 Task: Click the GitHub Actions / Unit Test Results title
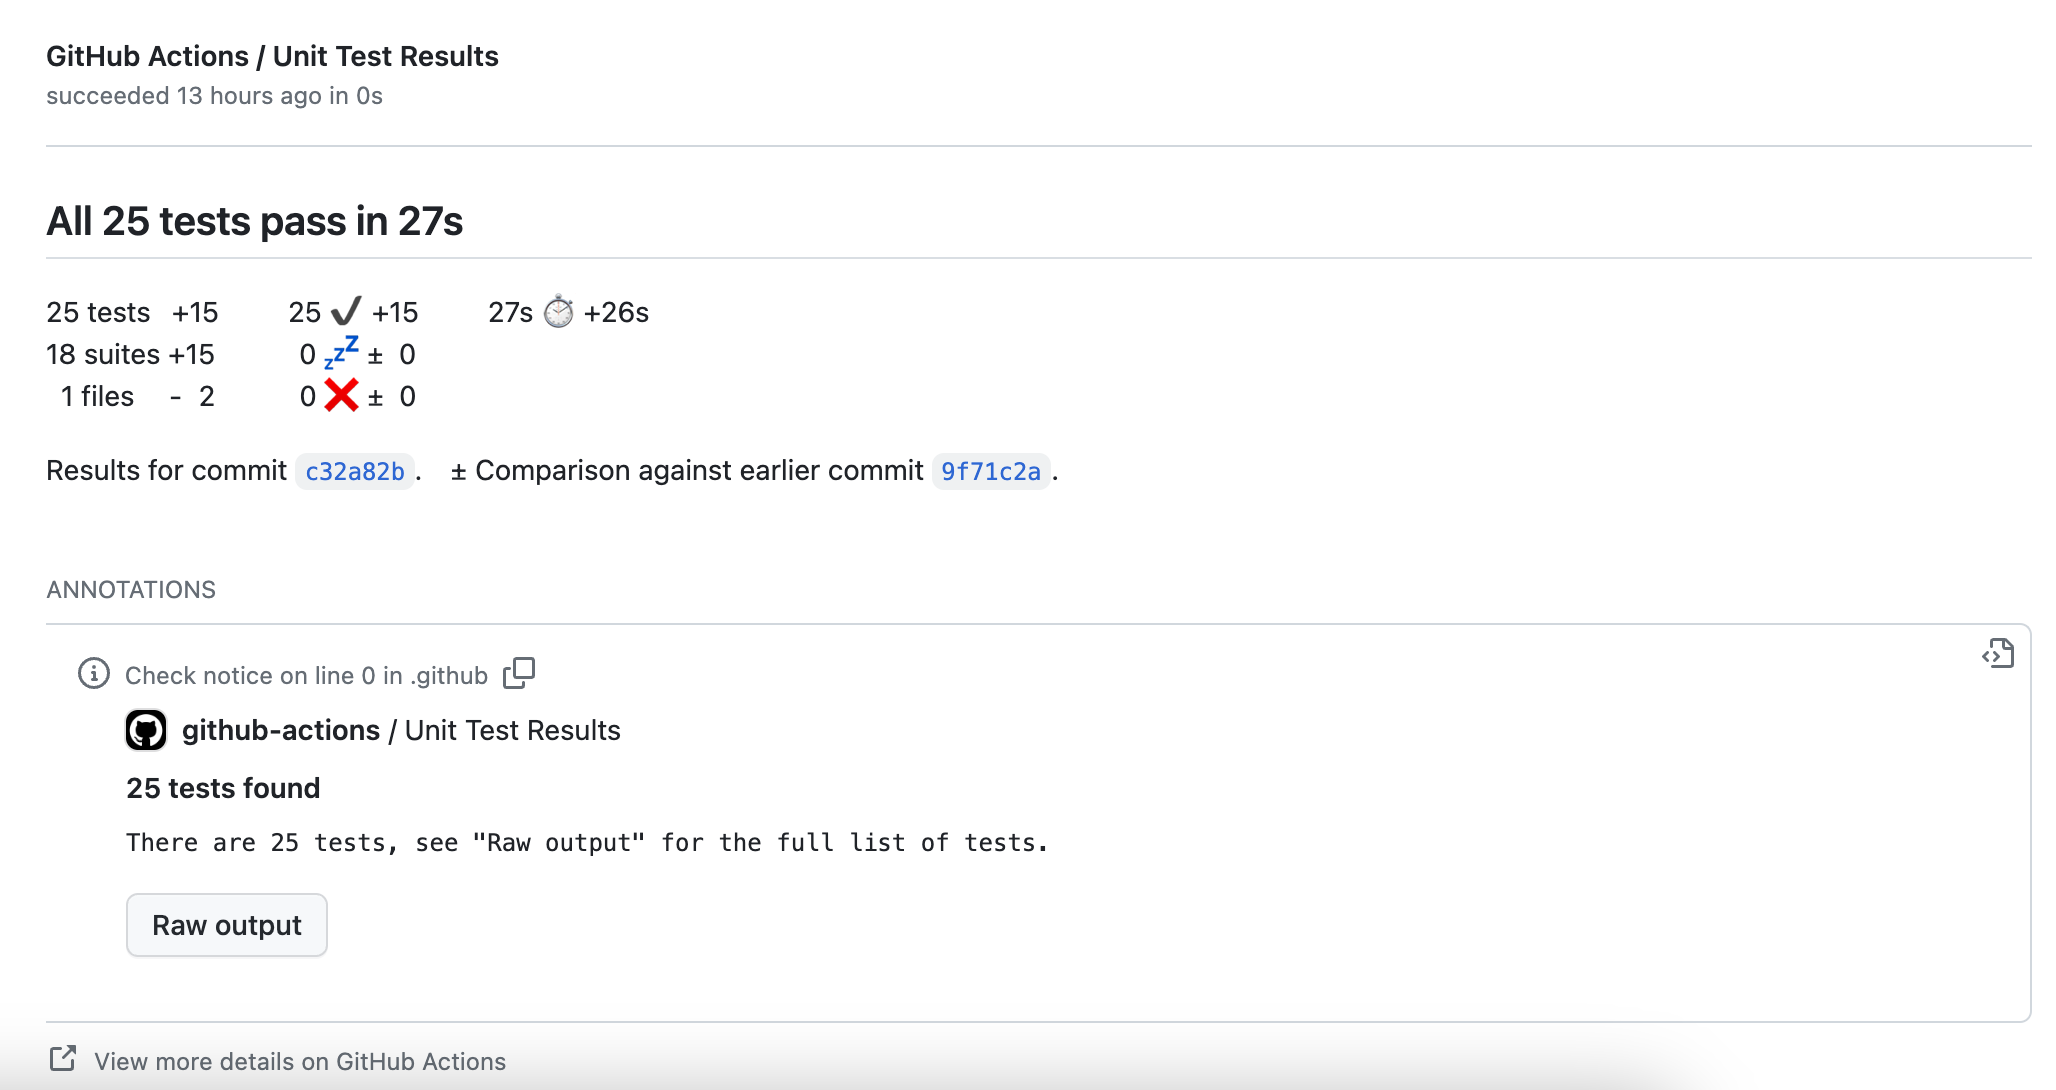(272, 56)
